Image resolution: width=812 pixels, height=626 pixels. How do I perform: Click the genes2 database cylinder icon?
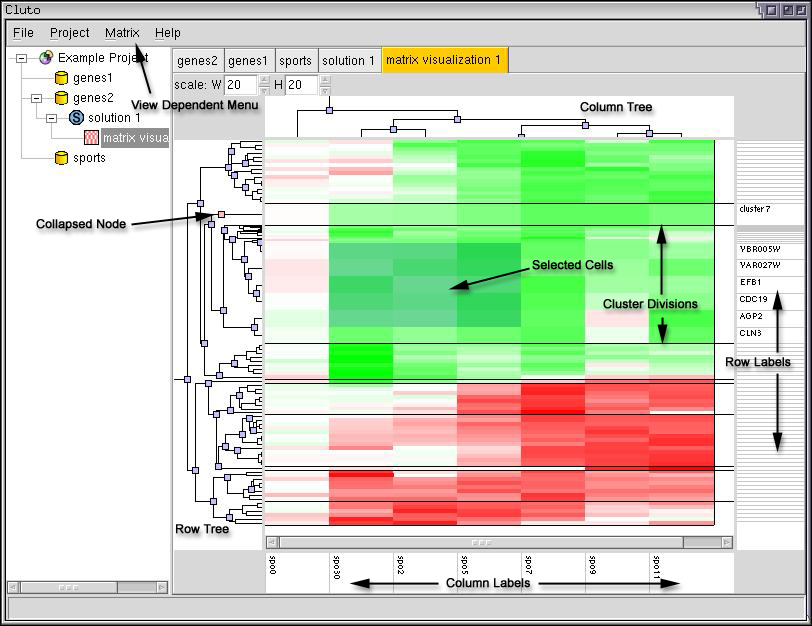tap(61, 98)
